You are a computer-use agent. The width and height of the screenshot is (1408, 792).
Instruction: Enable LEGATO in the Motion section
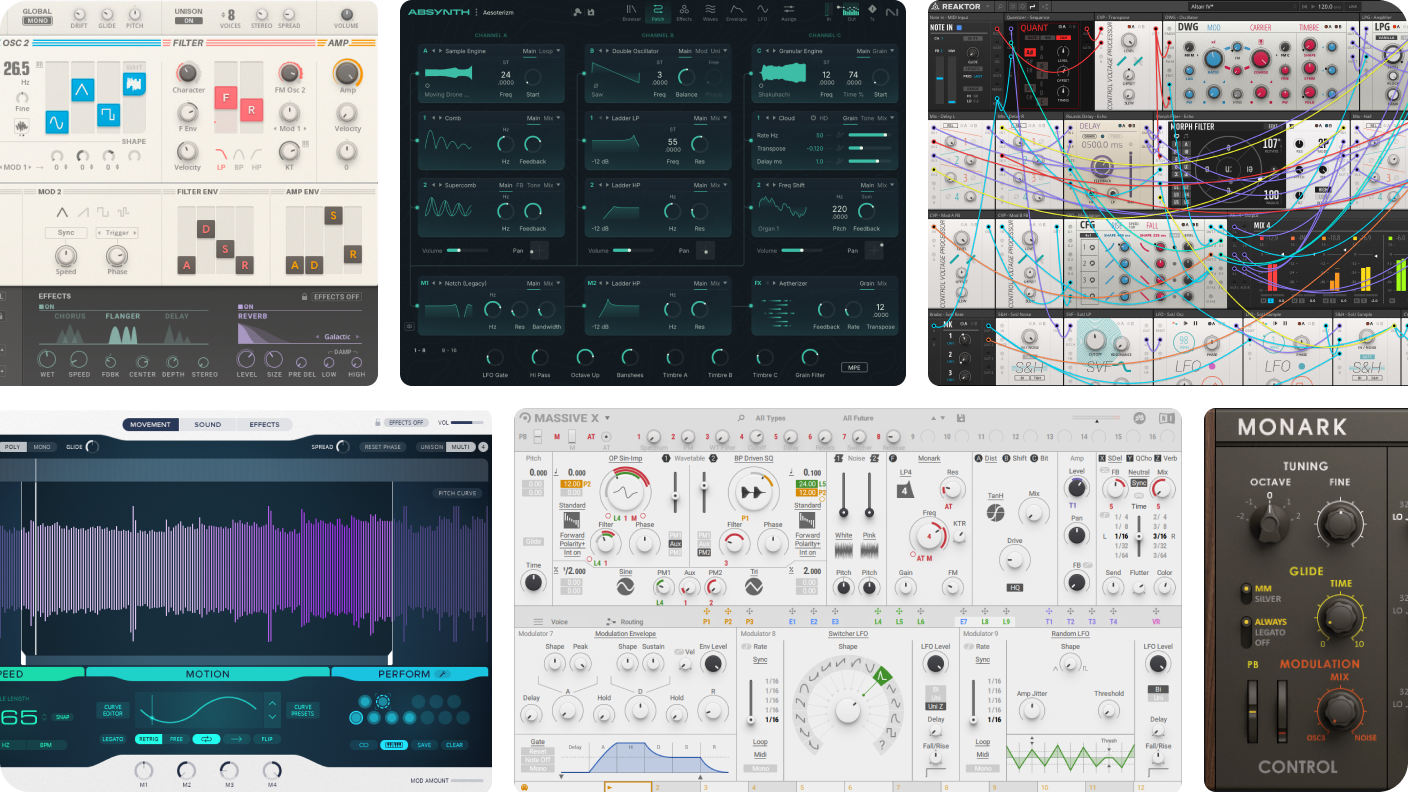112,739
